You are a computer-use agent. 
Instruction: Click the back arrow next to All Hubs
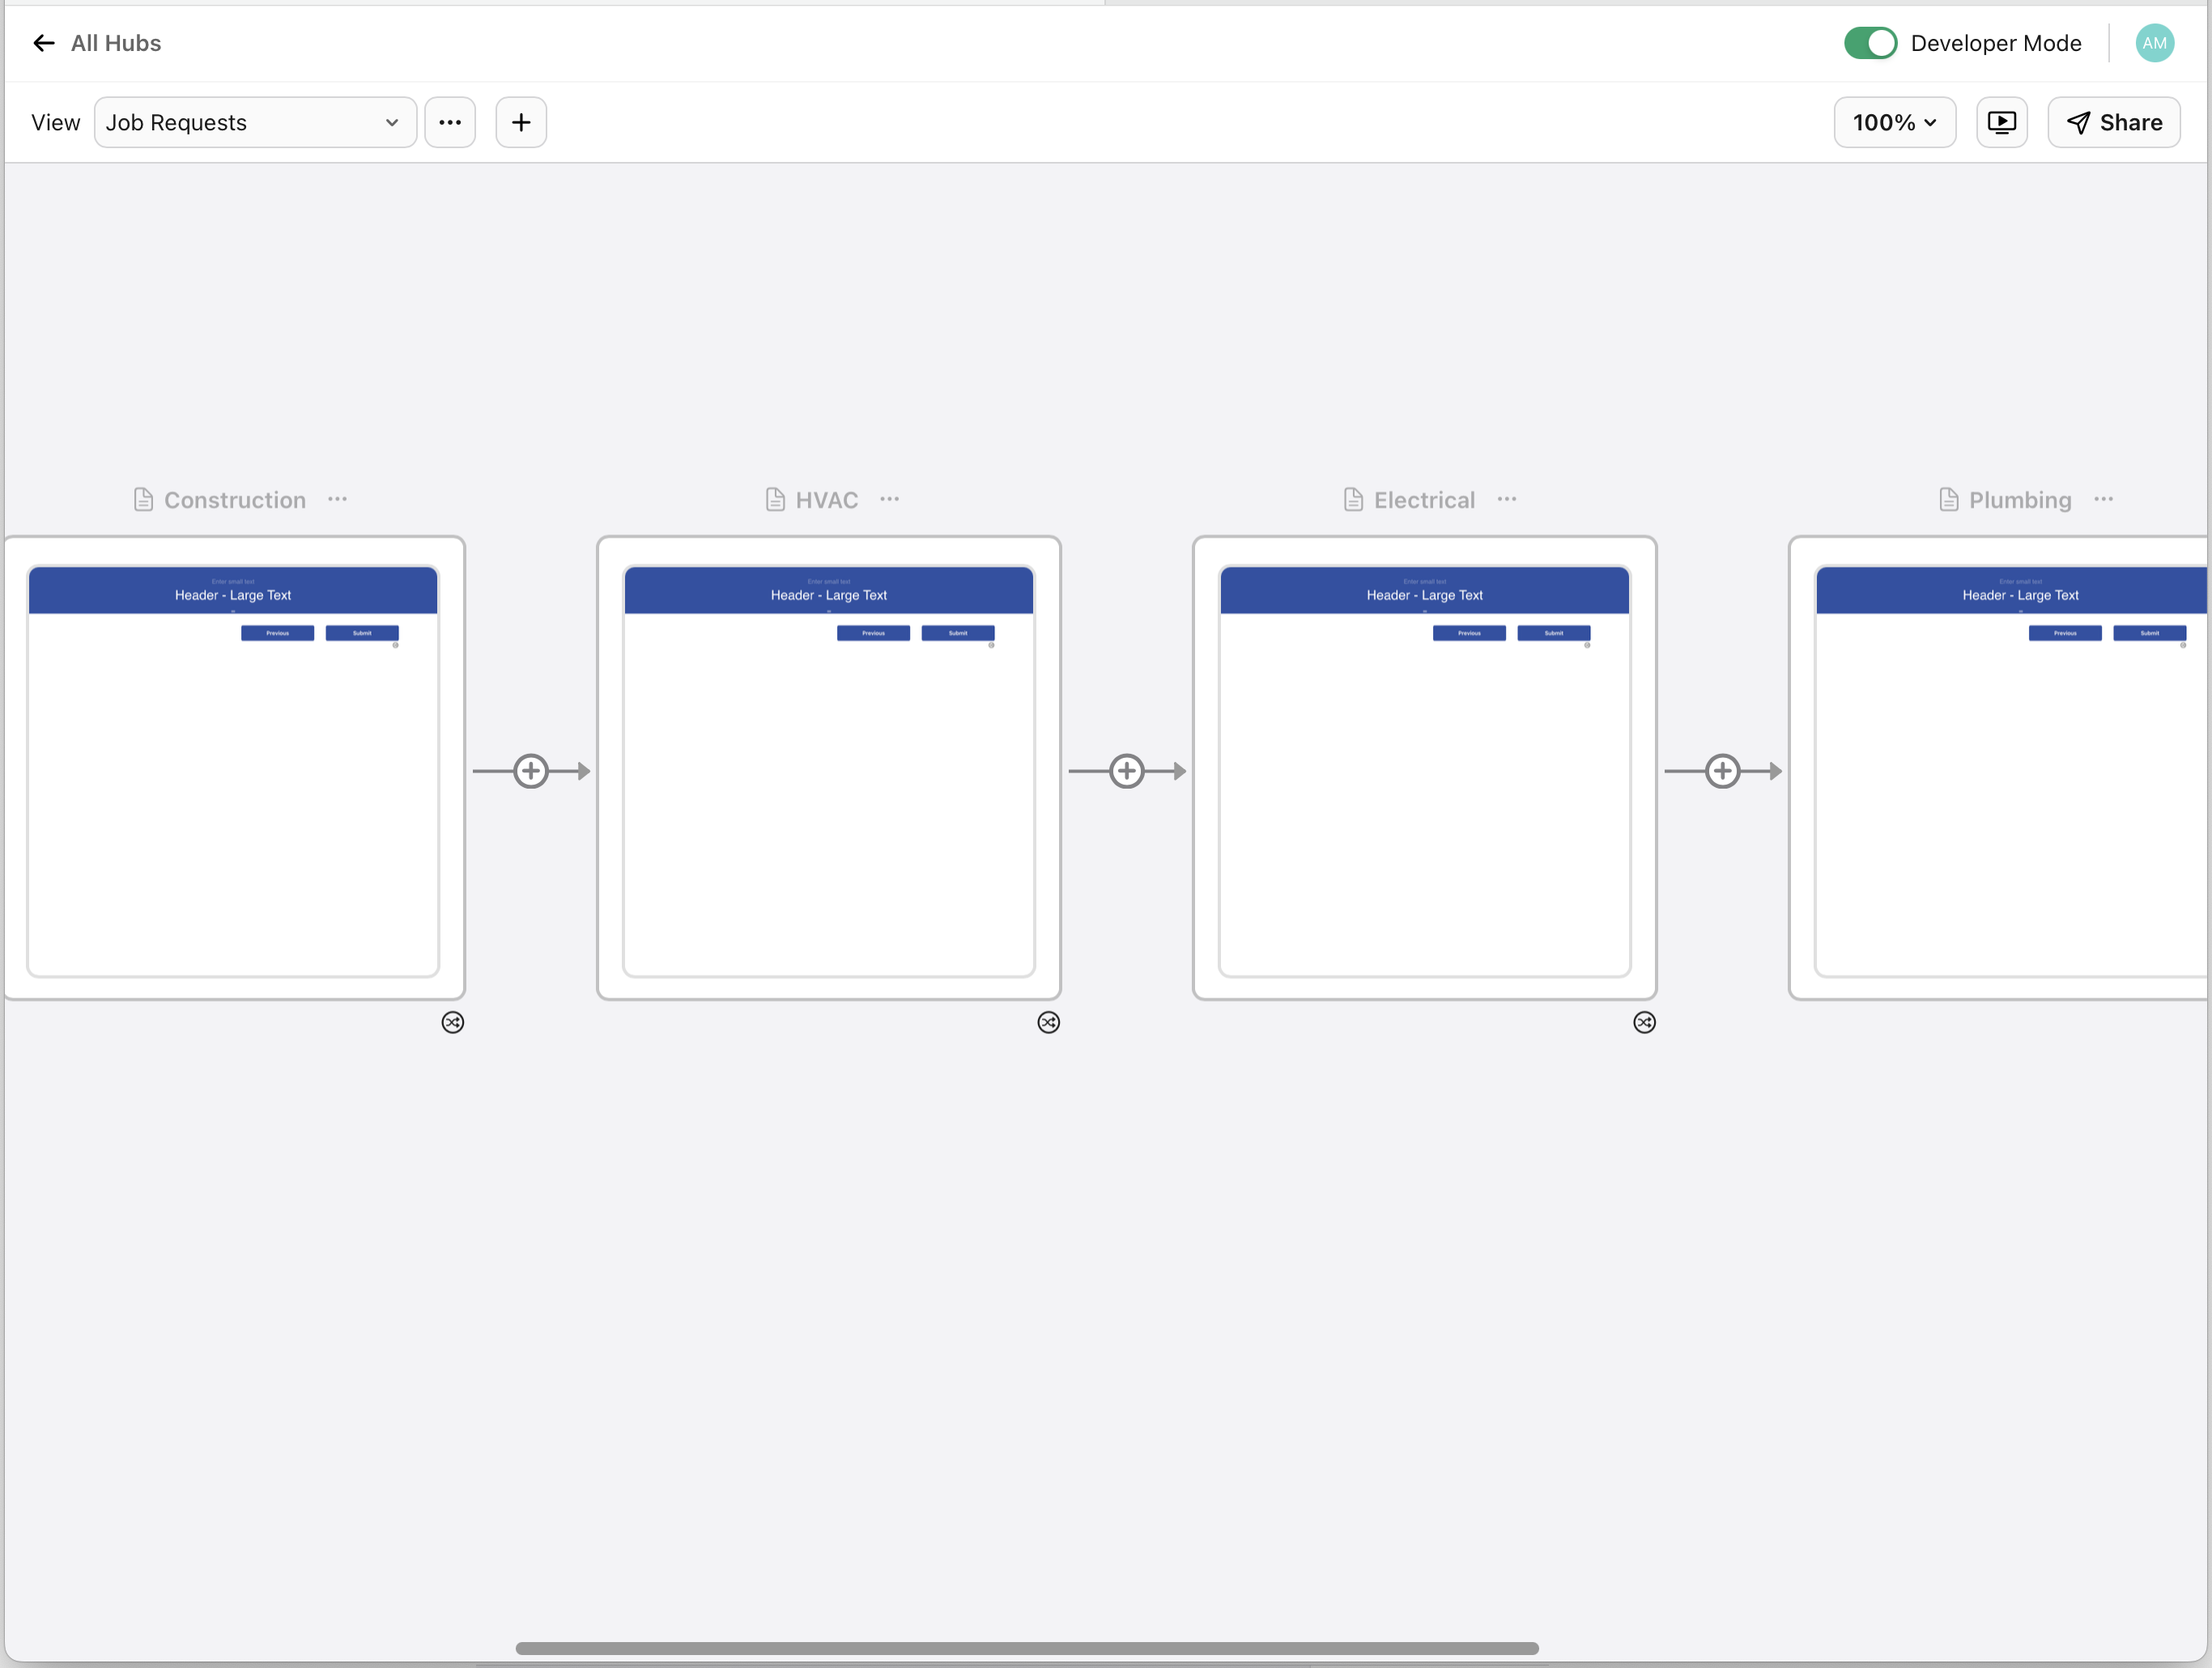tap(43, 43)
